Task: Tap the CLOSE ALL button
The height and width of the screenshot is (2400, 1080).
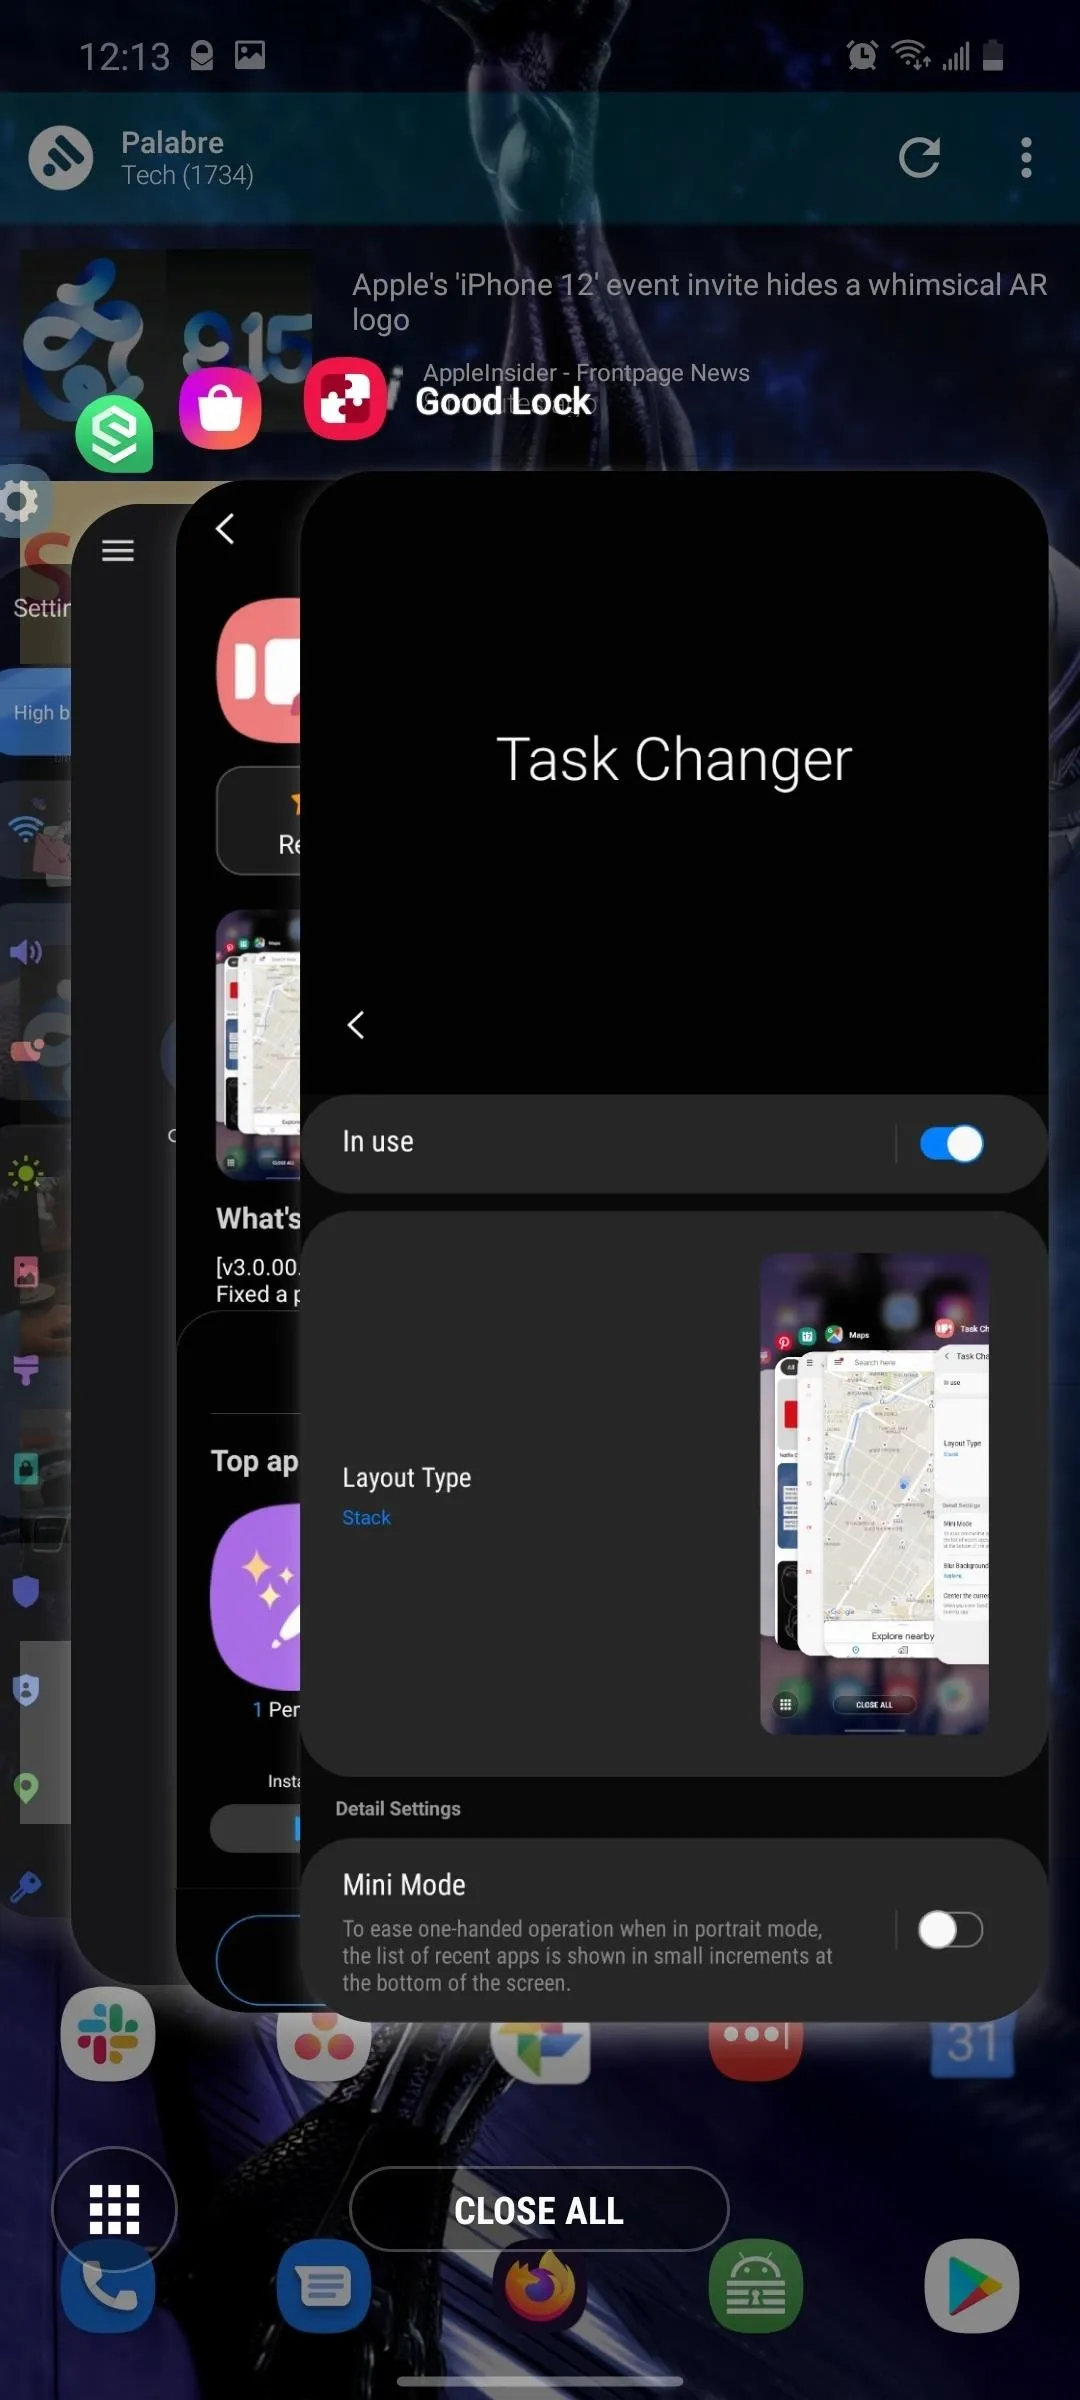Action: (539, 2209)
